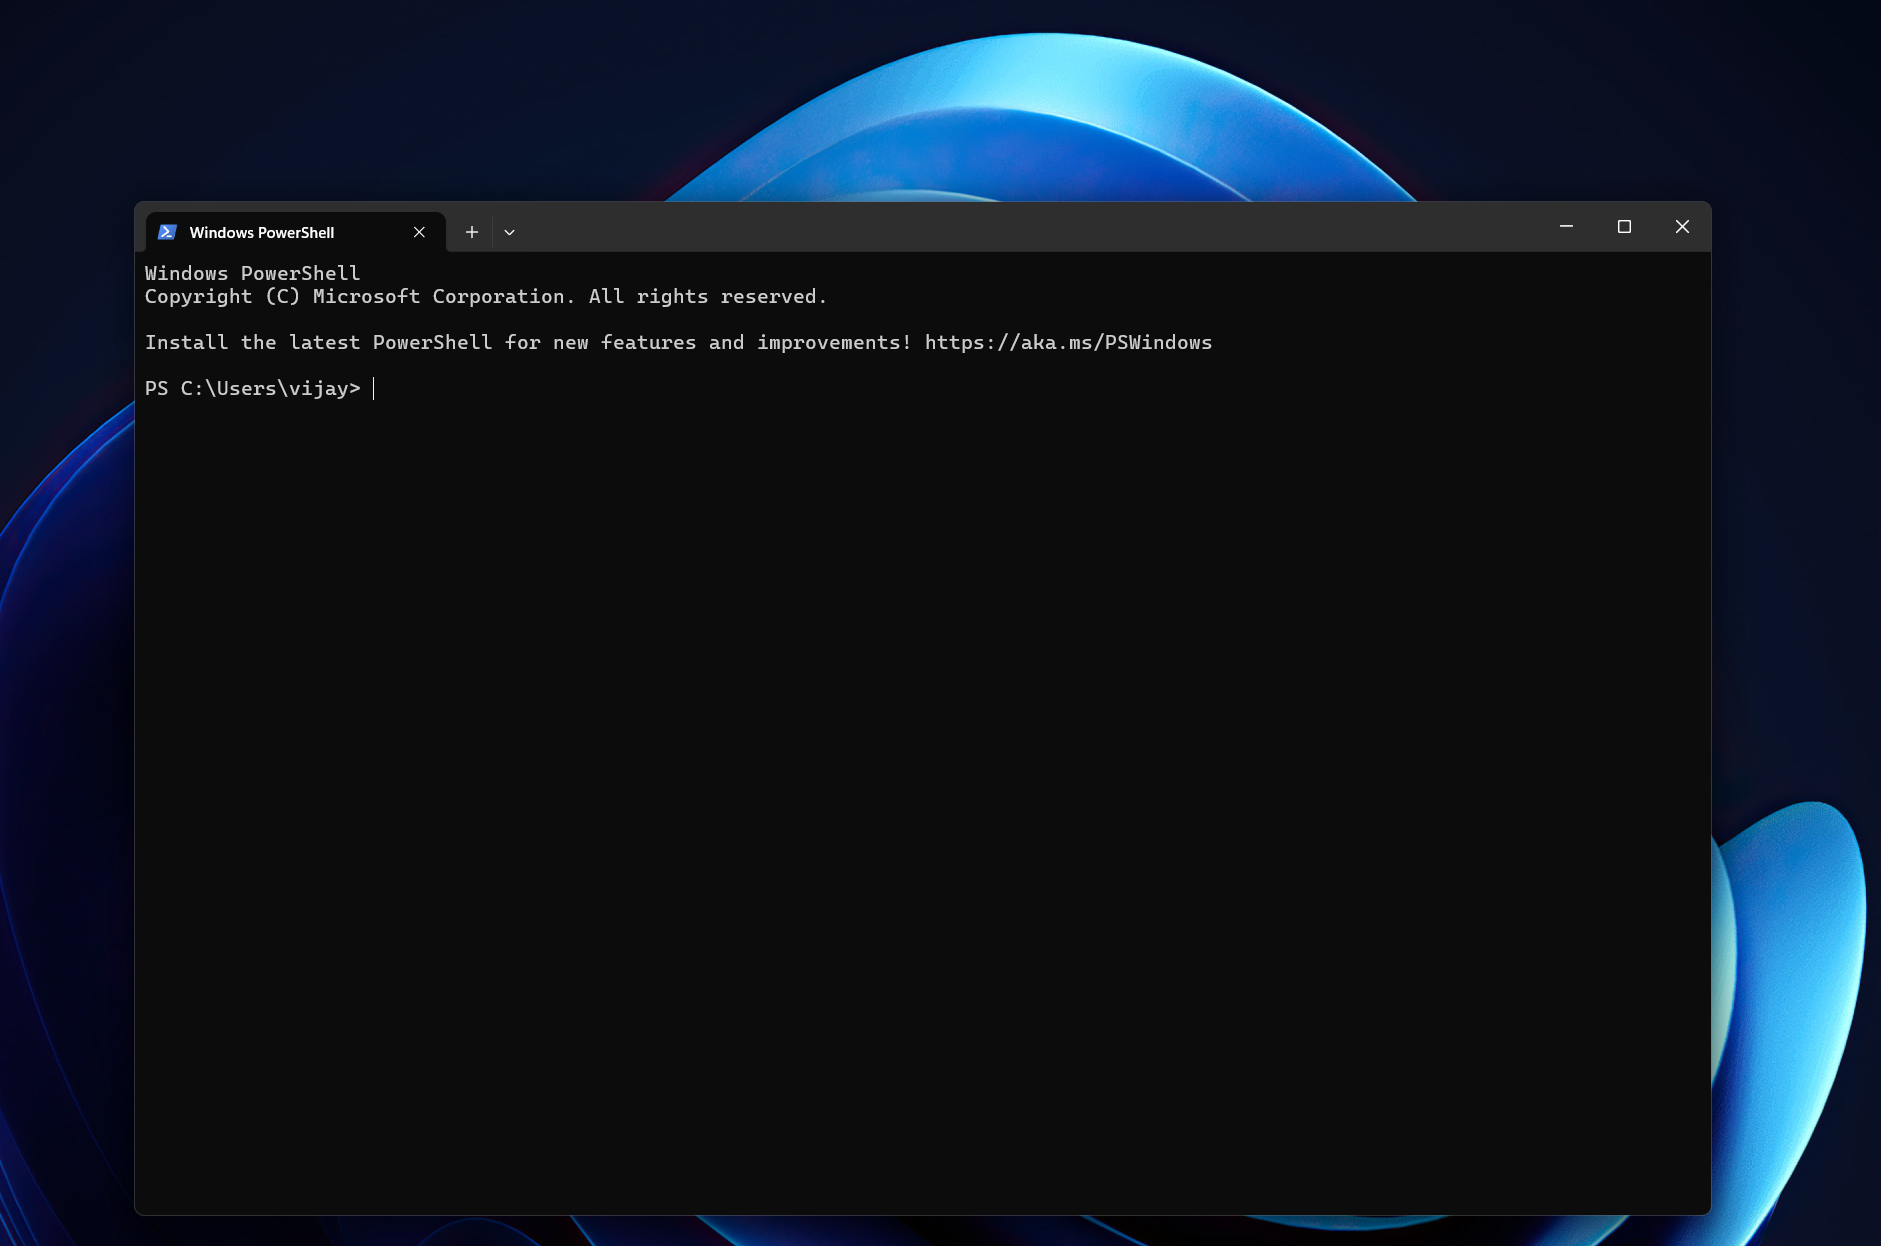Open a new terminal tab
Viewport: 1881px width, 1246px height.
[471, 231]
